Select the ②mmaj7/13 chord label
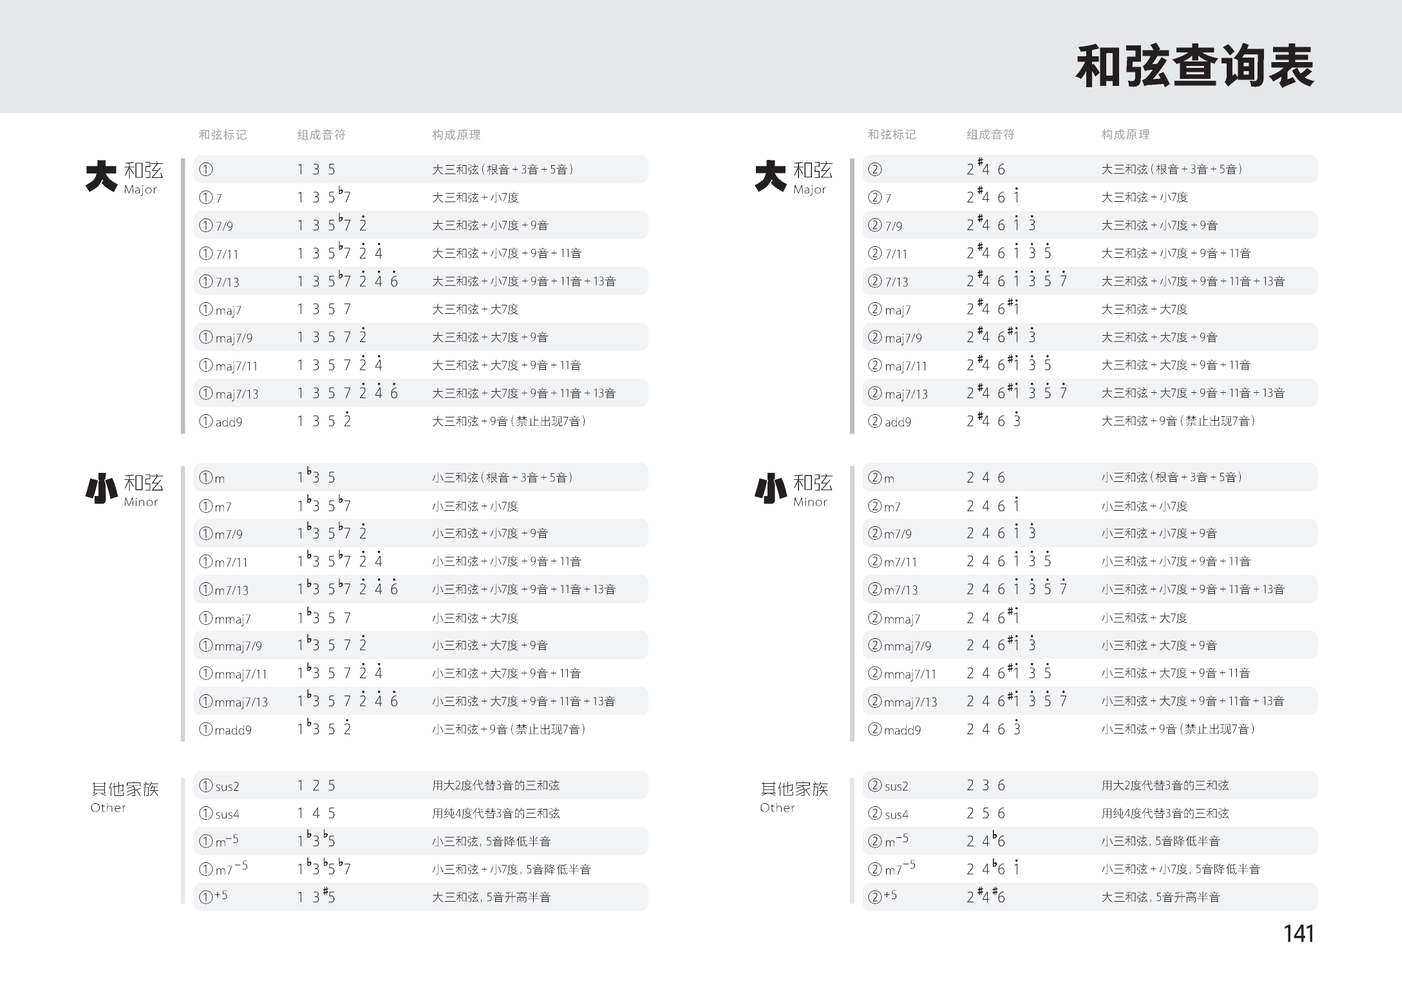 [x=902, y=702]
